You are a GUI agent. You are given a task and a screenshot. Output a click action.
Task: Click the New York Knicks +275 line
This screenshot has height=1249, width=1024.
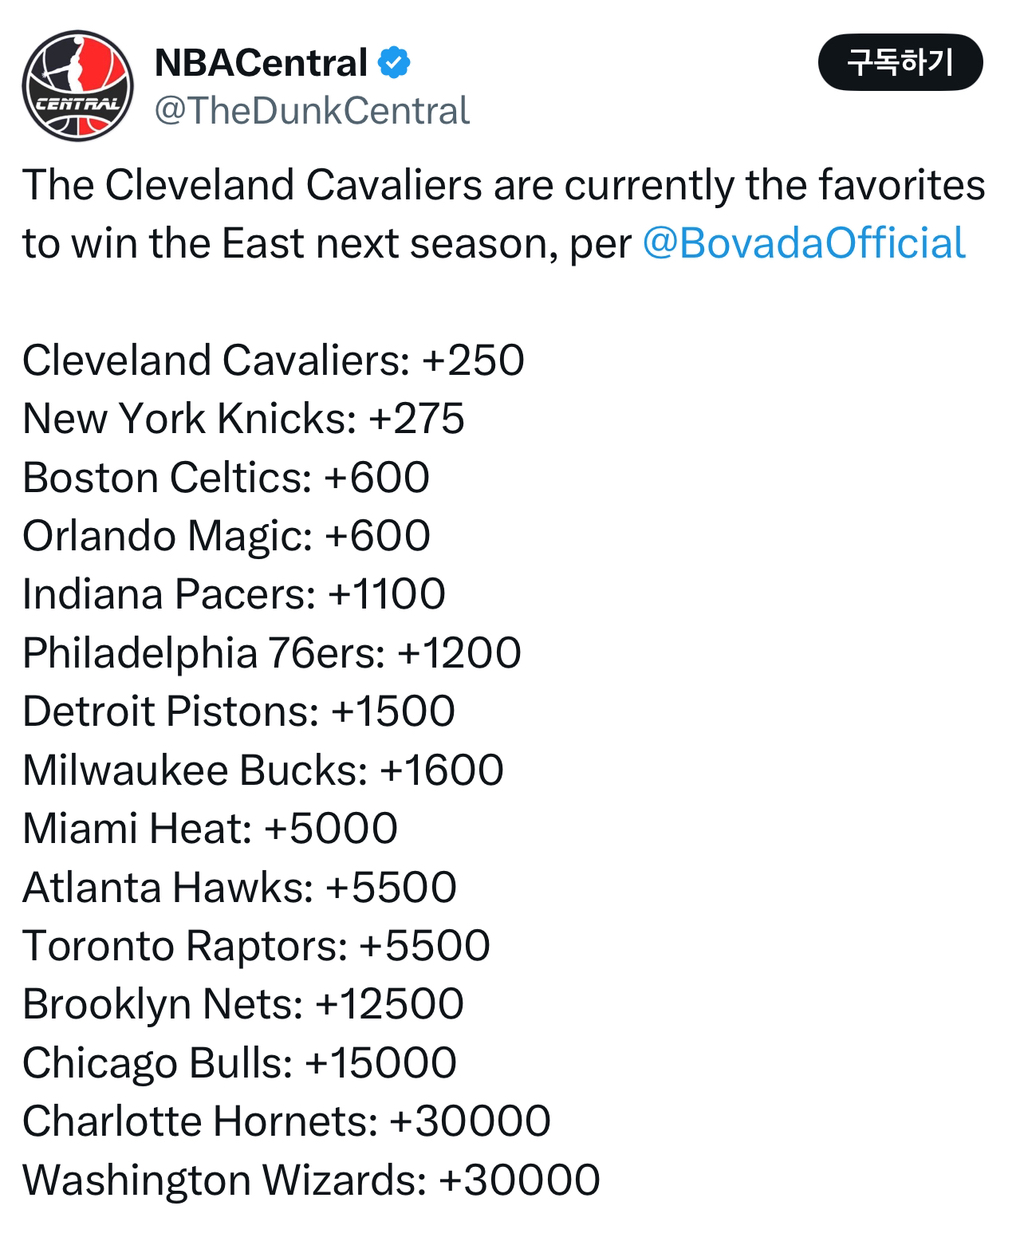[x=243, y=419]
